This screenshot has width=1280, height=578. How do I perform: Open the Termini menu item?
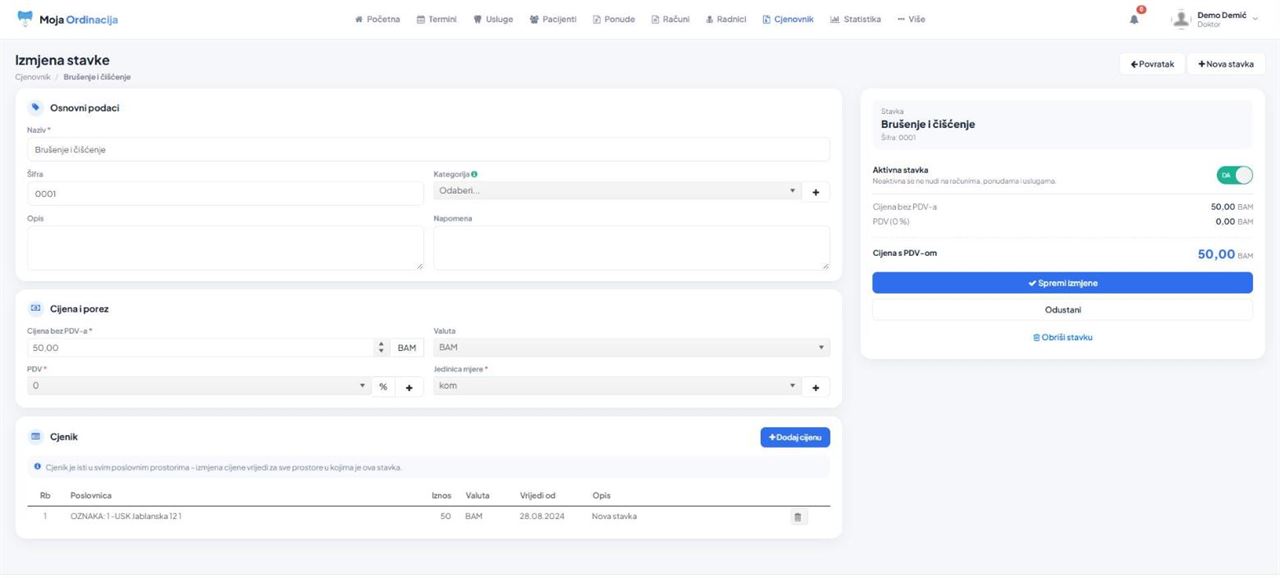pyautogui.click(x=436, y=19)
